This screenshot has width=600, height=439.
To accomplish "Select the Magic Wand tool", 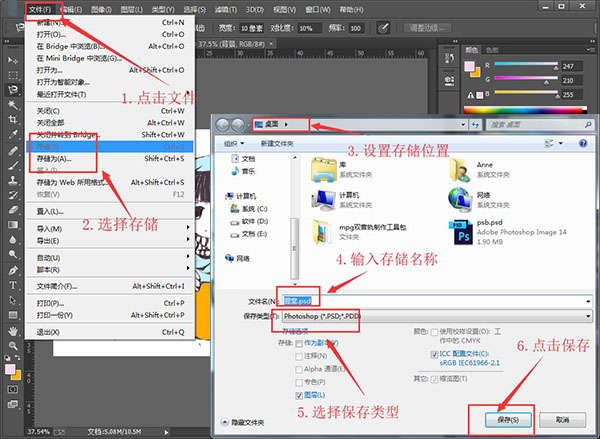I will pos(13,104).
